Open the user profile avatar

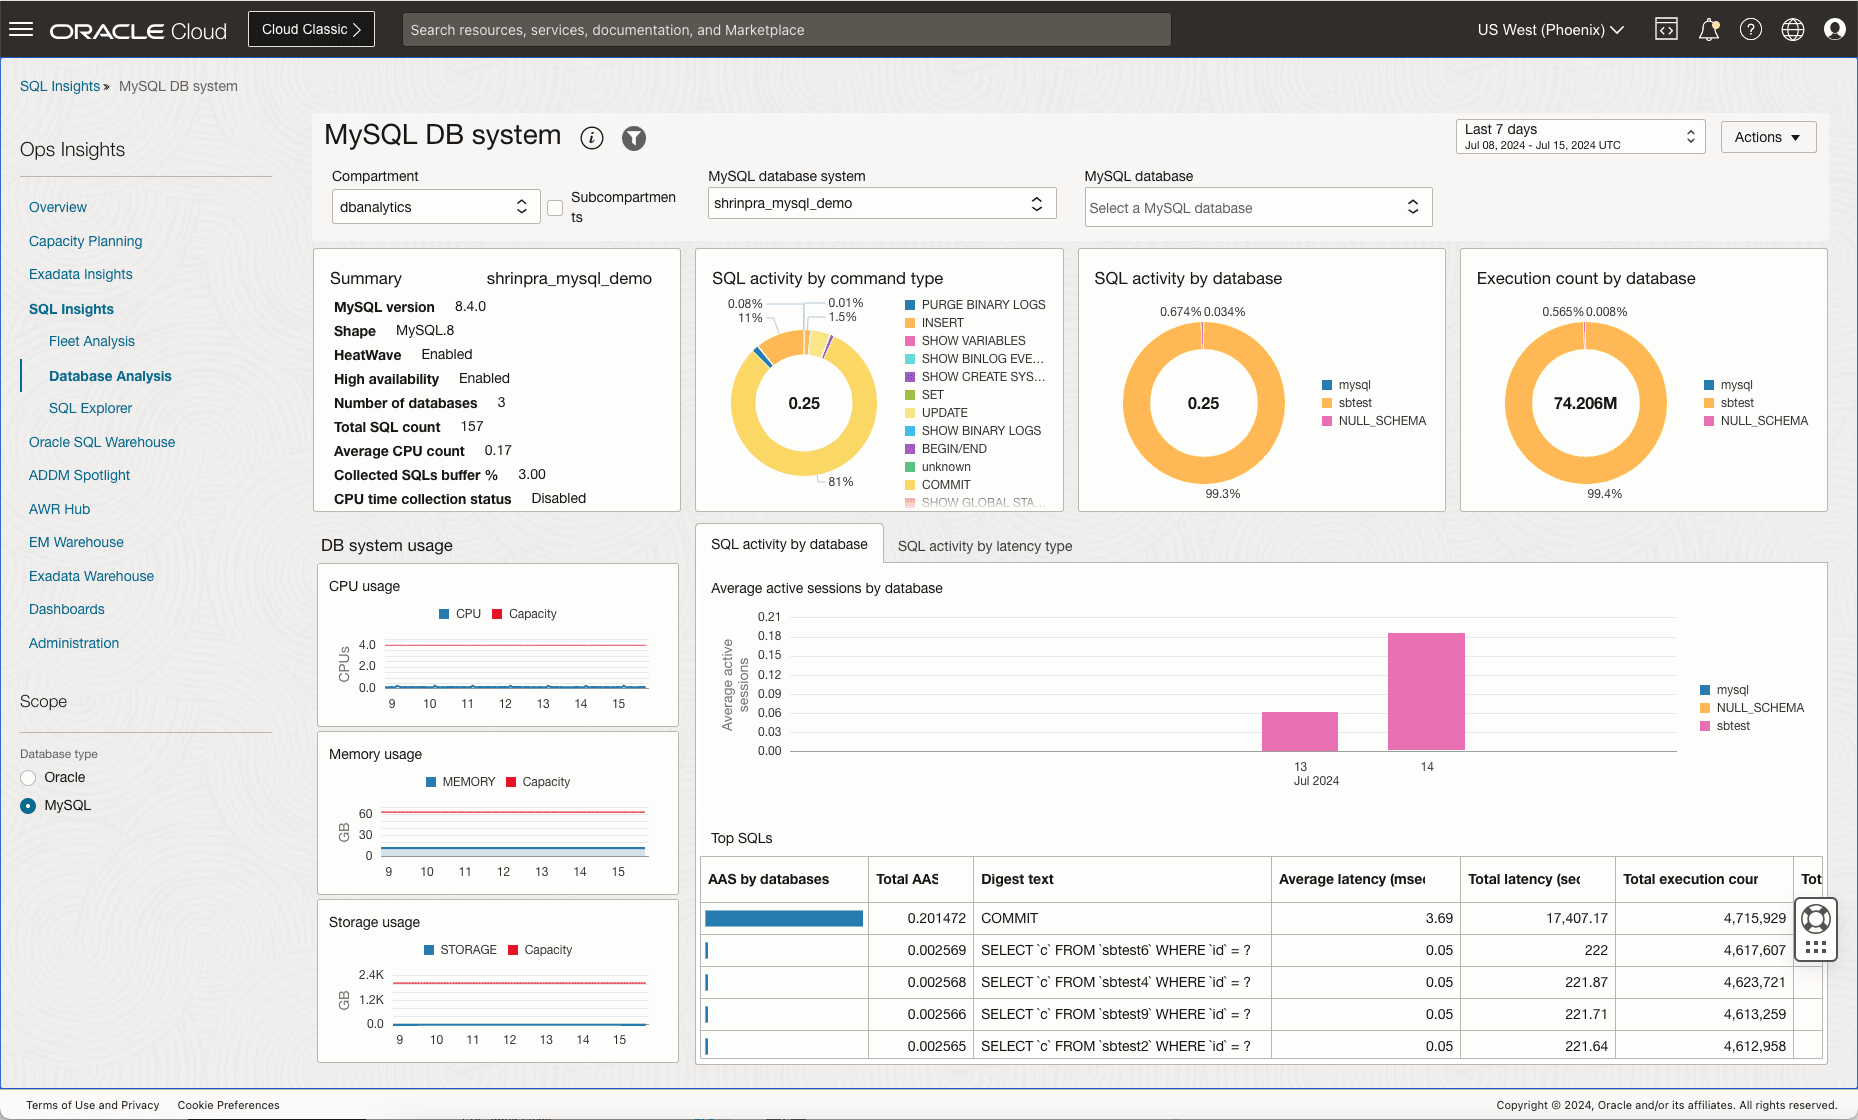point(1835,29)
